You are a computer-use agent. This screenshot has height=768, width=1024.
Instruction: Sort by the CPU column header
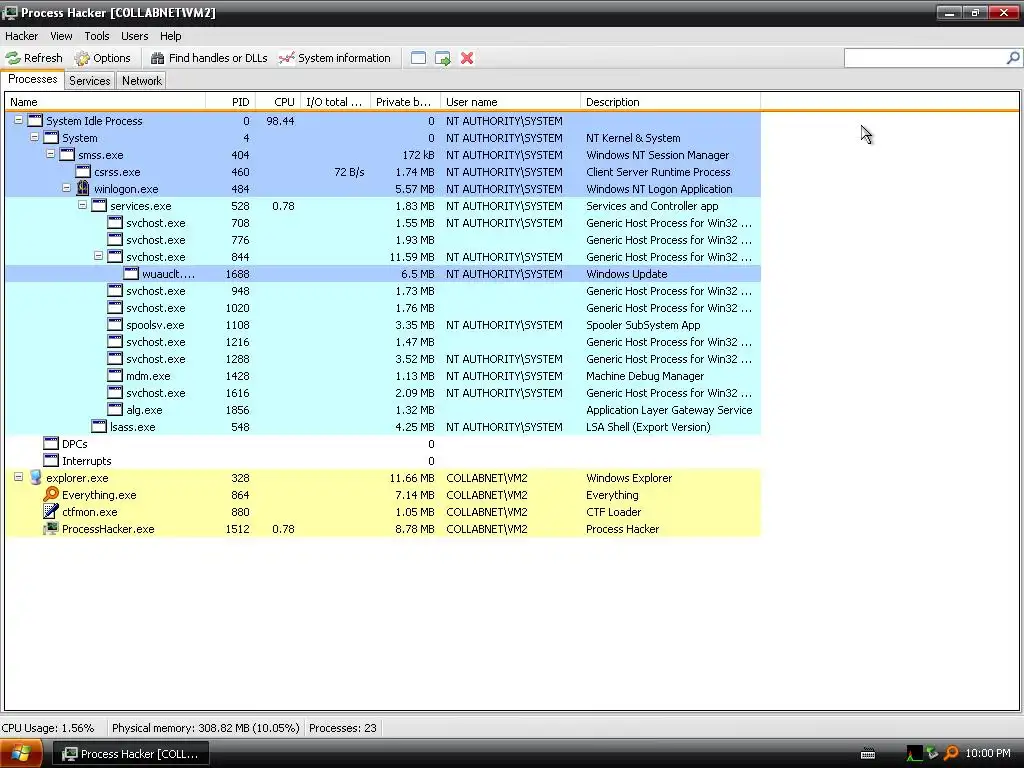[x=278, y=102]
